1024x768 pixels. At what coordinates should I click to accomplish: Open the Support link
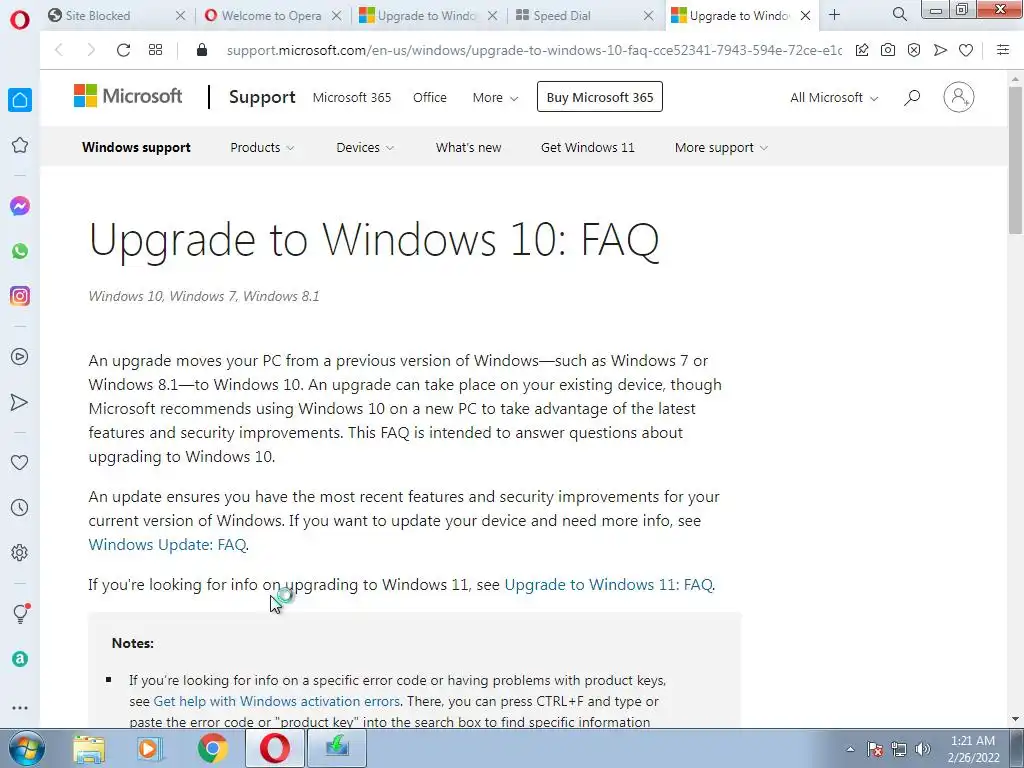coord(262,97)
